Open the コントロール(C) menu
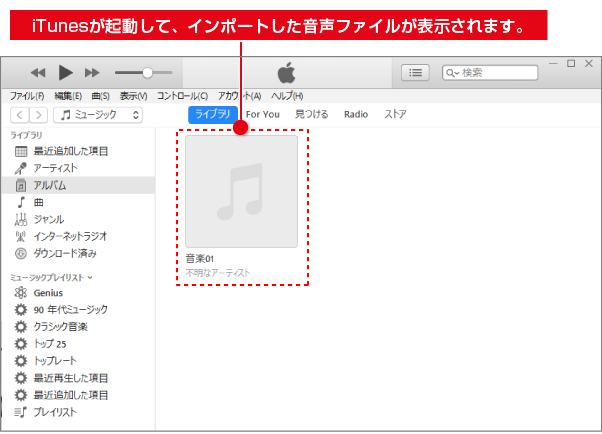This screenshot has height=434, width=602. pyautogui.click(x=182, y=96)
